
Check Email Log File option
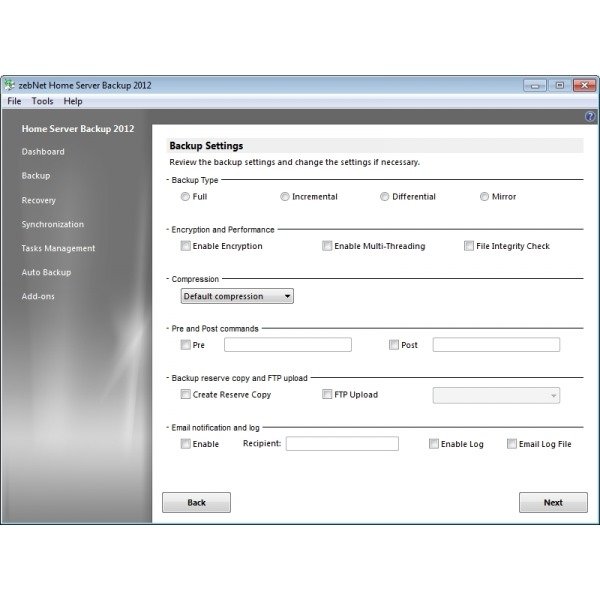click(512, 443)
